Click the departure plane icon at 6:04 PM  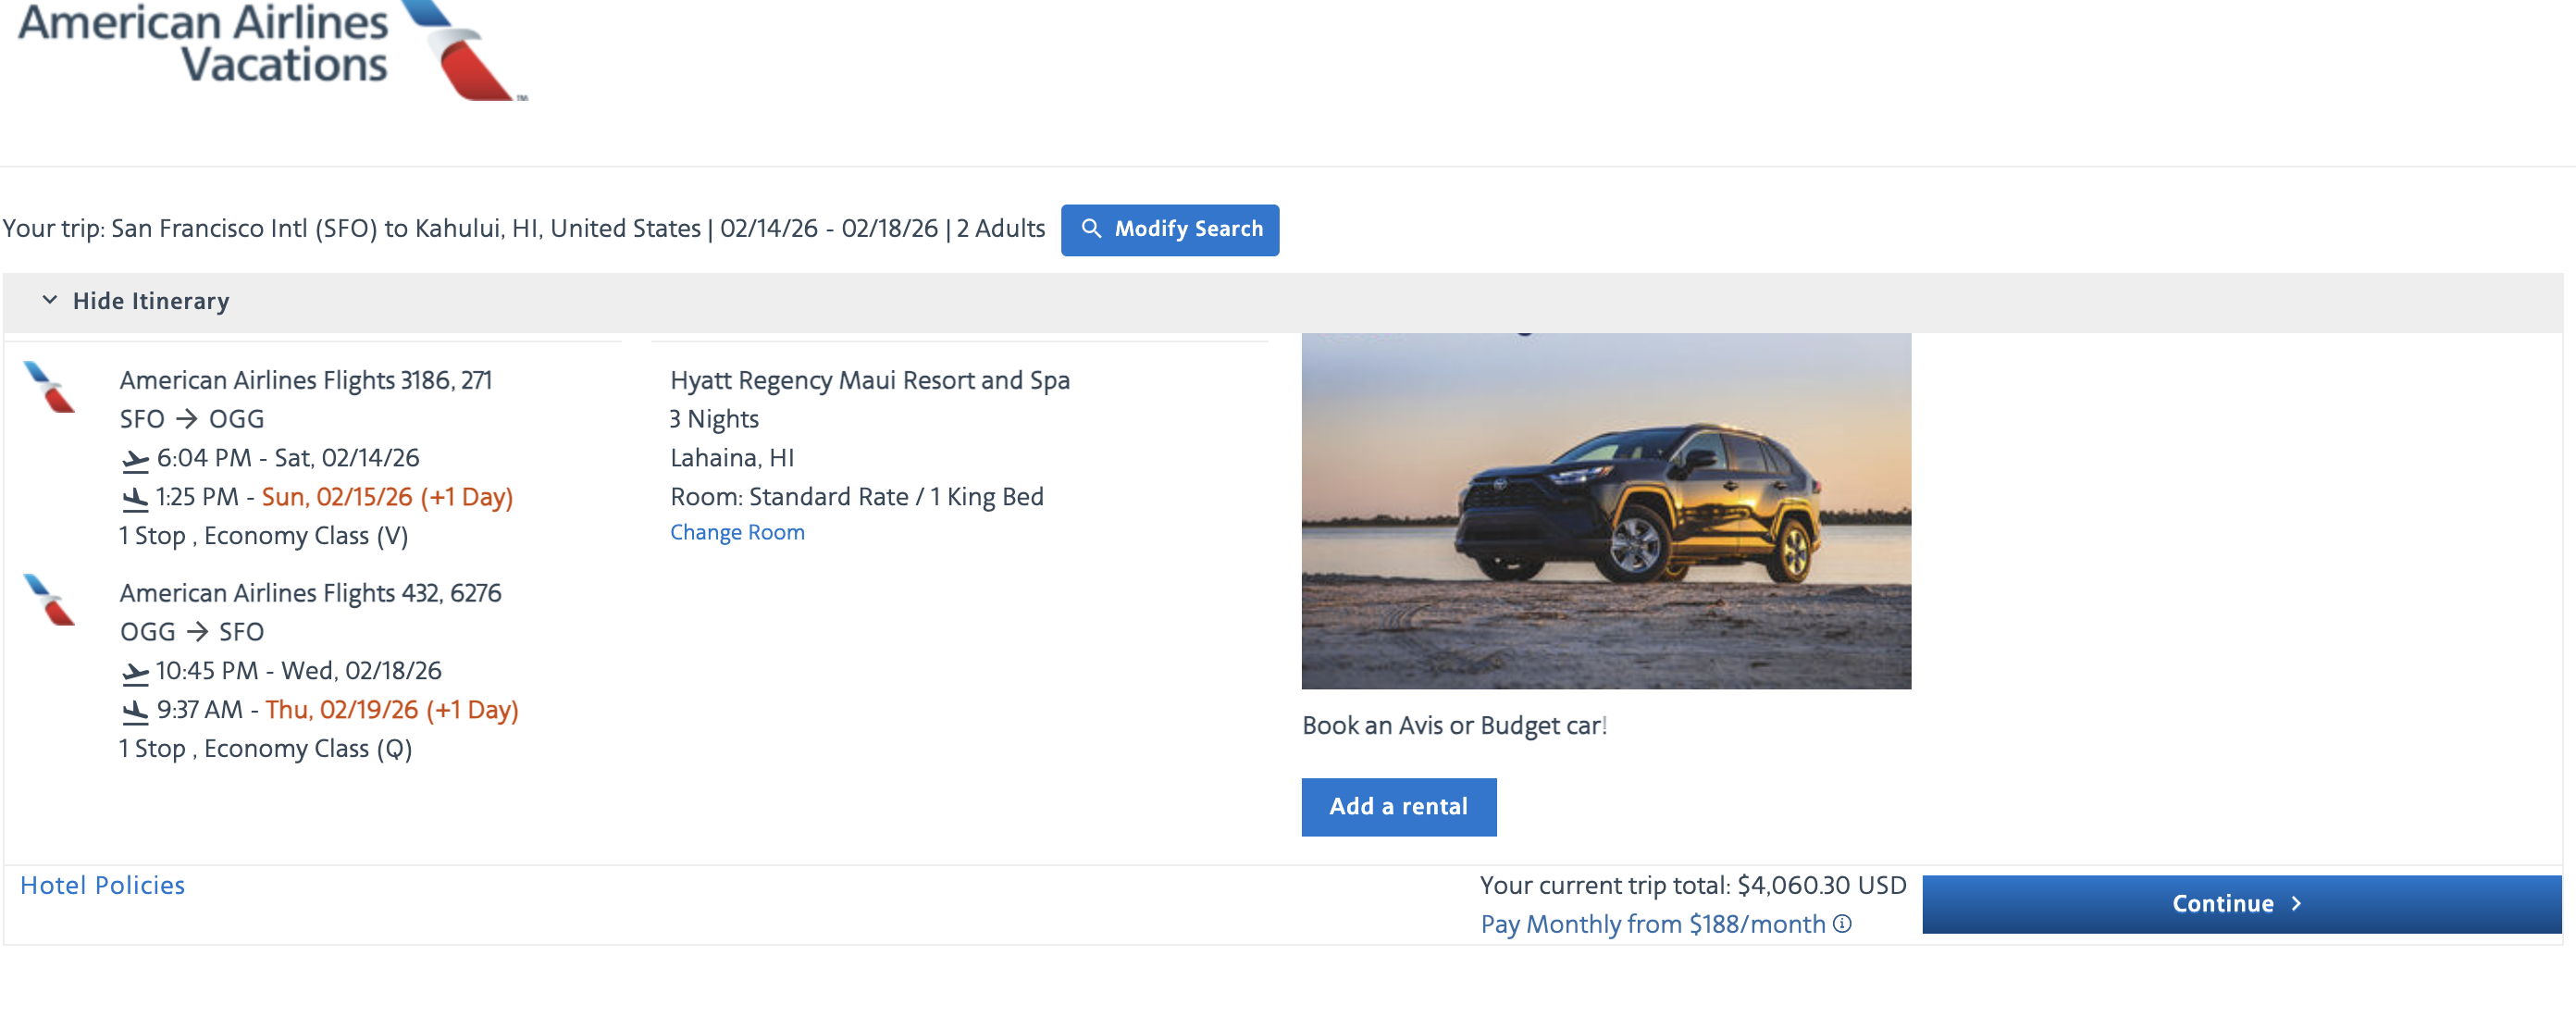[x=135, y=459]
